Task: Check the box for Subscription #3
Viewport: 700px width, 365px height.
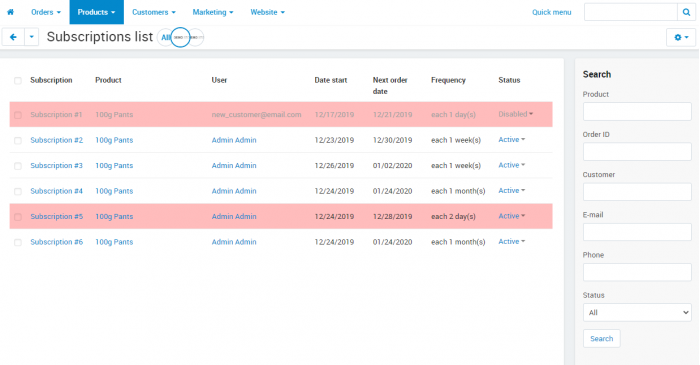Action: (x=18, y=166)
